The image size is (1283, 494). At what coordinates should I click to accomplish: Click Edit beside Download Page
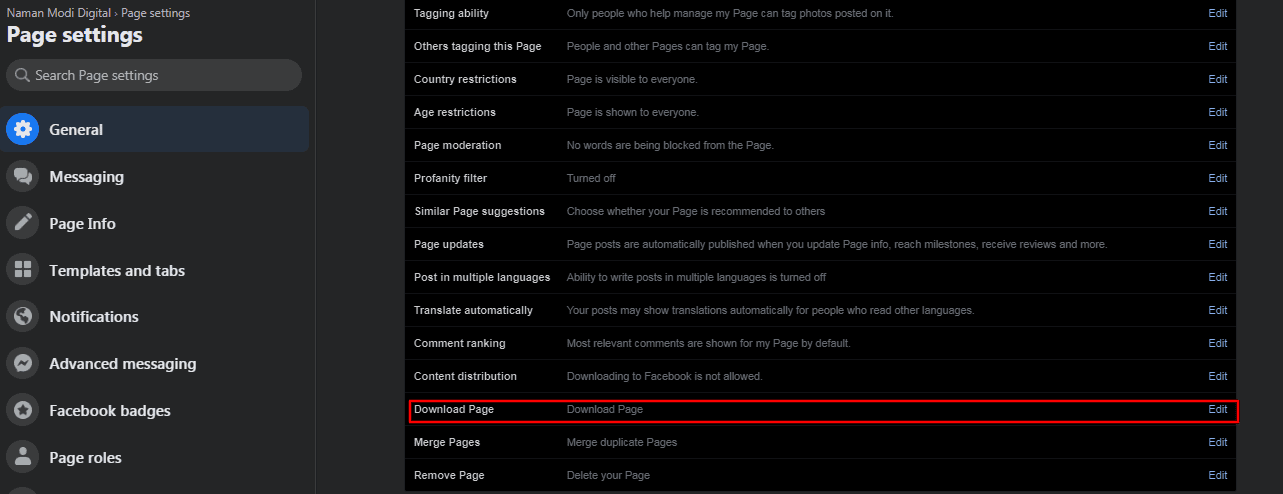click(1217, 409)
